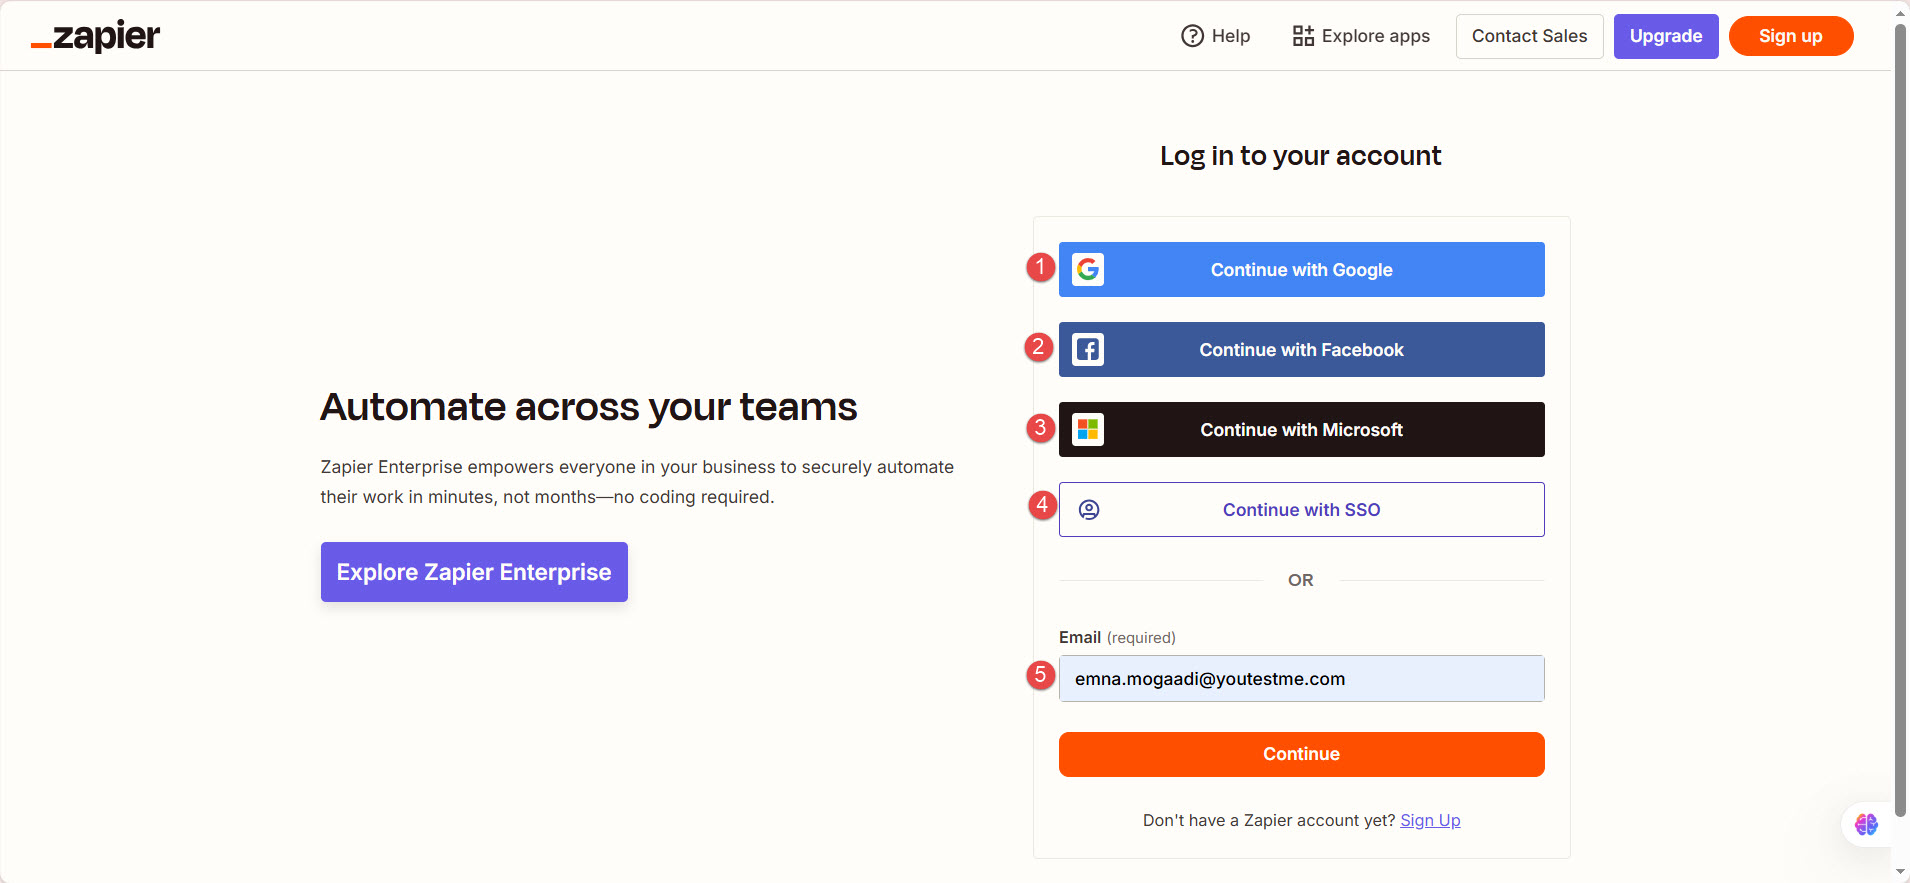
Task: Follow the Sign Up link below form
Action: (1430, 820)
